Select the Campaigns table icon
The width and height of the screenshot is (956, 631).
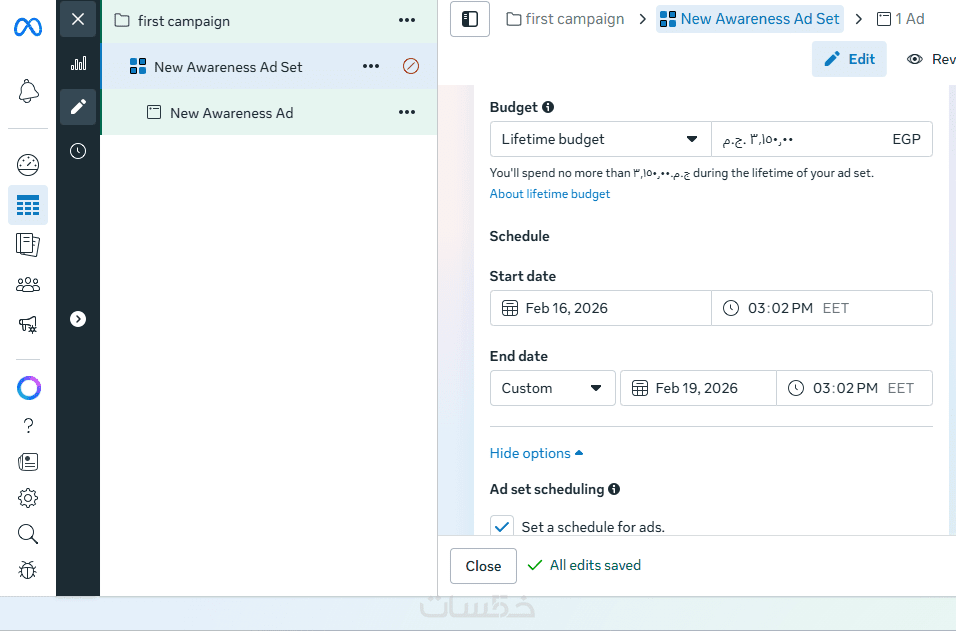pos(28,206)
